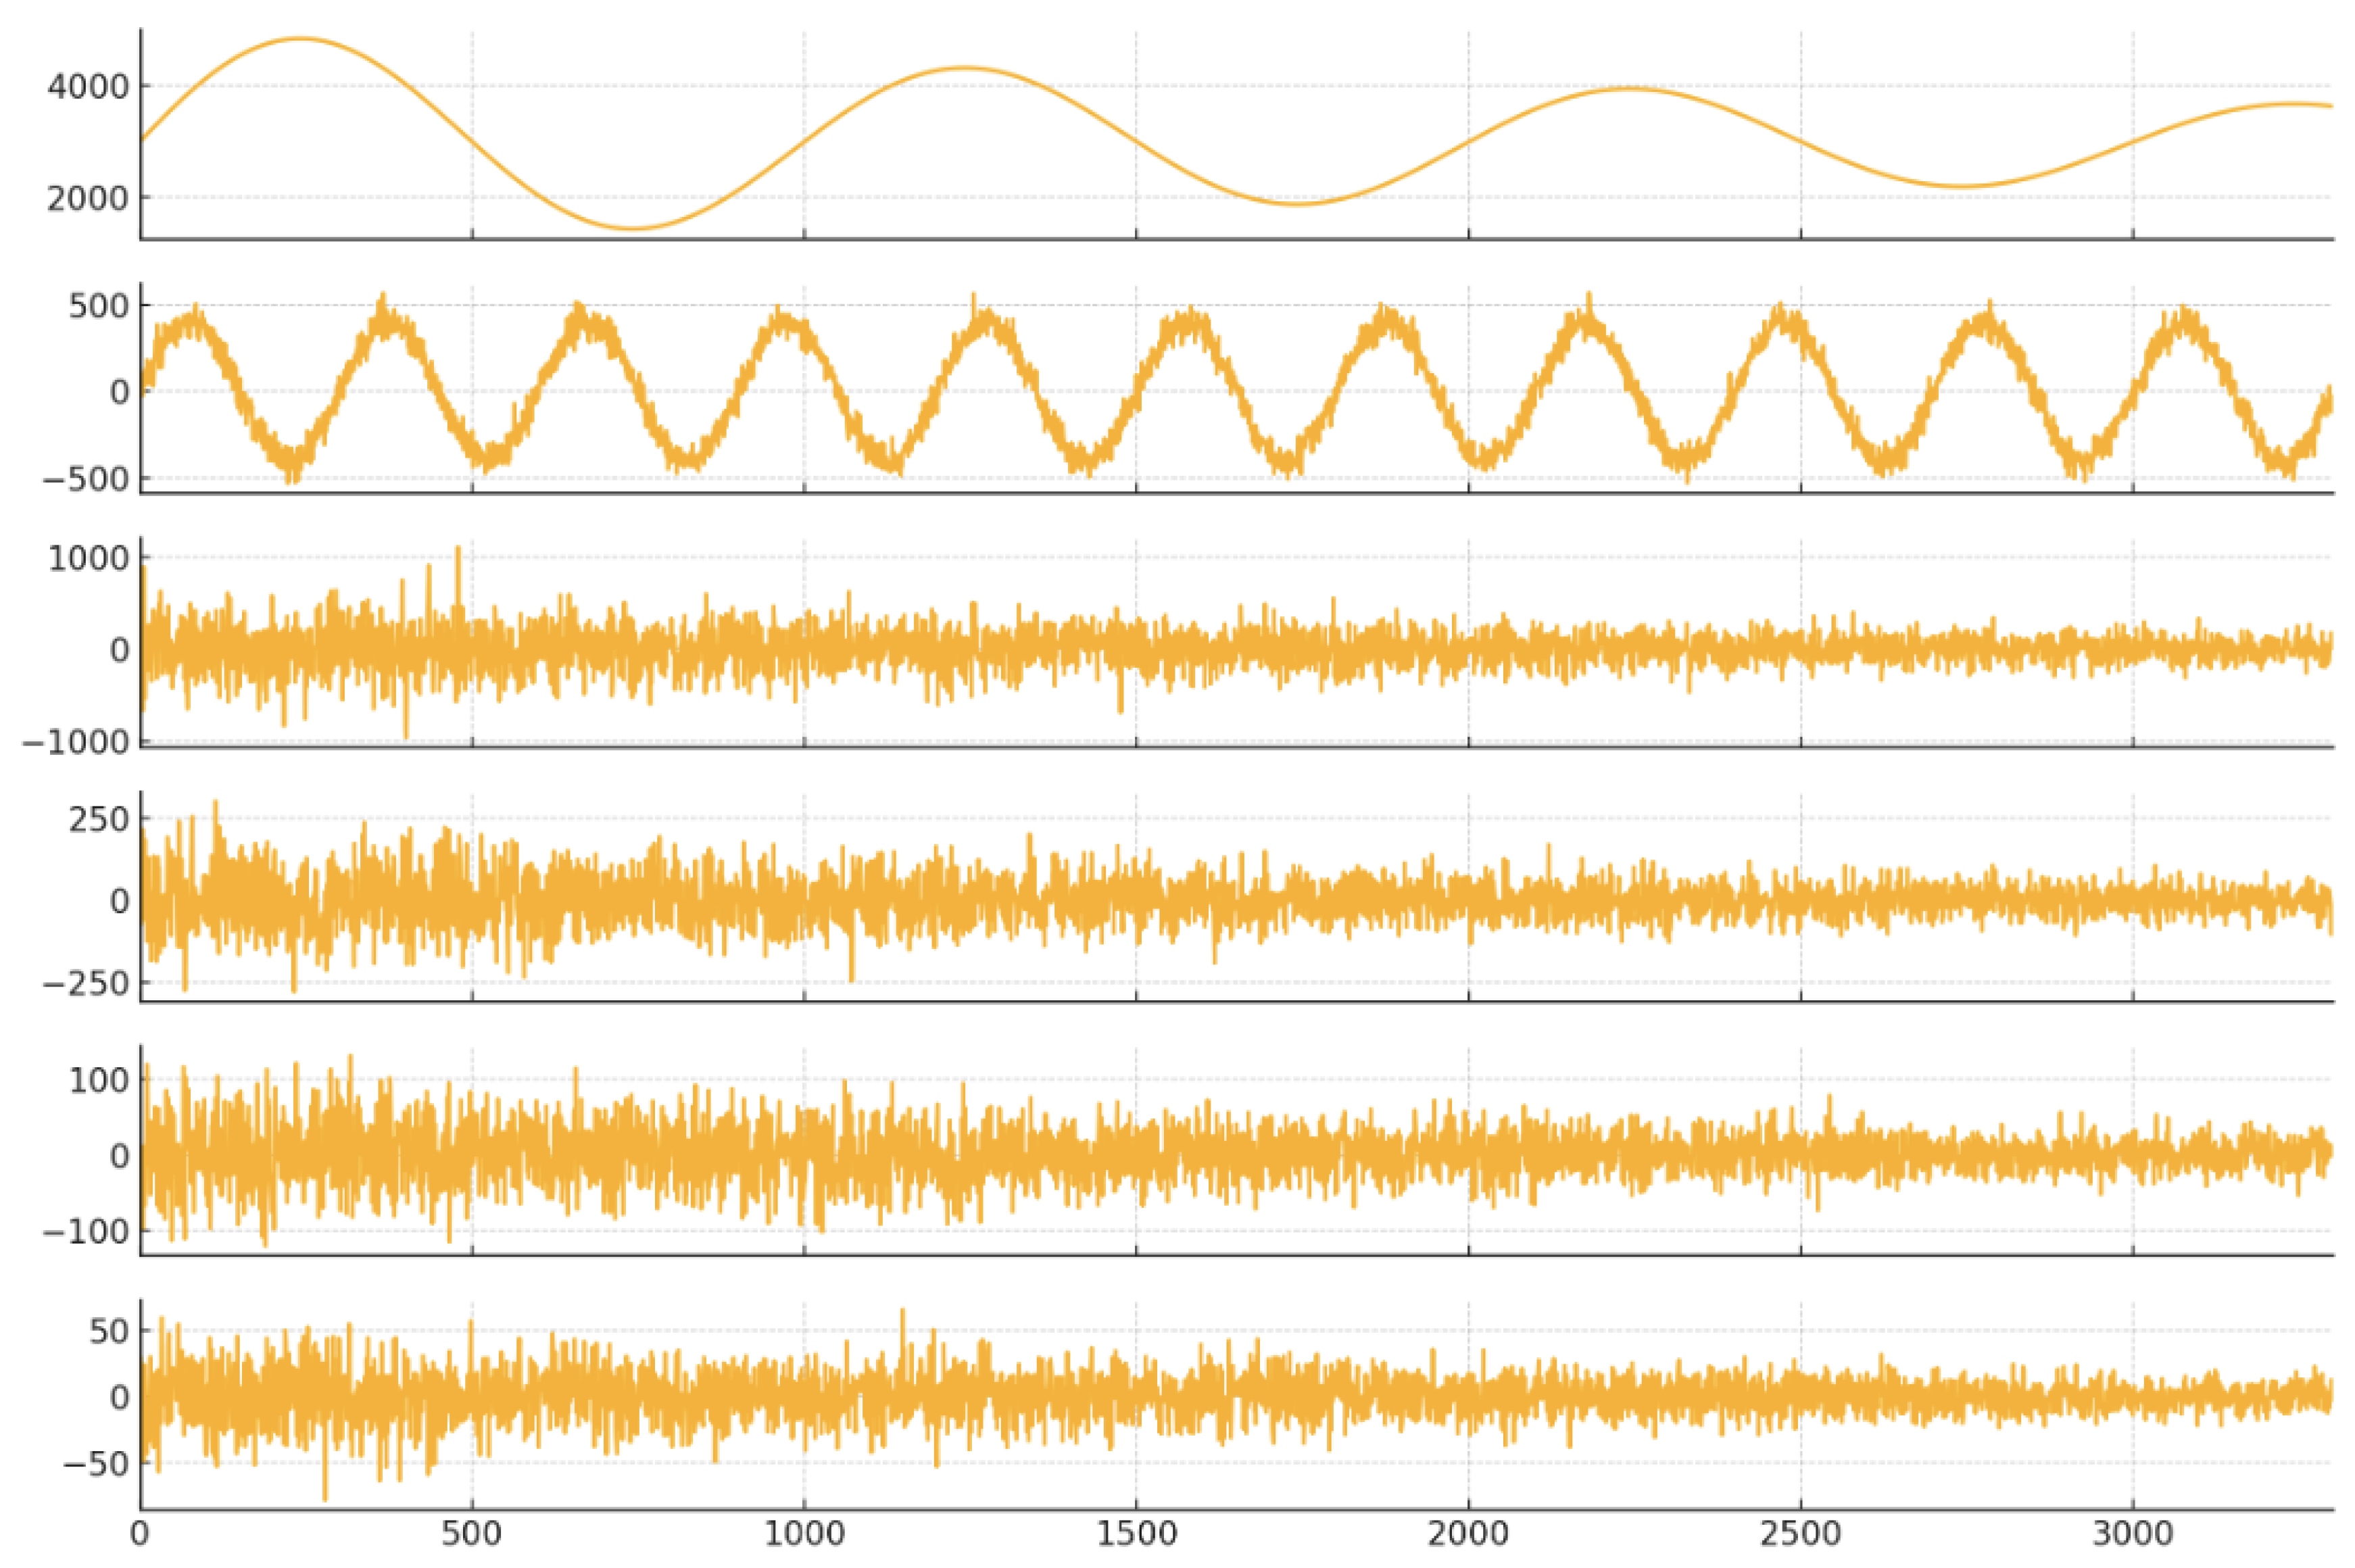
Task: Click the first peak of the smooth top curve
Action: [x=300, y=39]
